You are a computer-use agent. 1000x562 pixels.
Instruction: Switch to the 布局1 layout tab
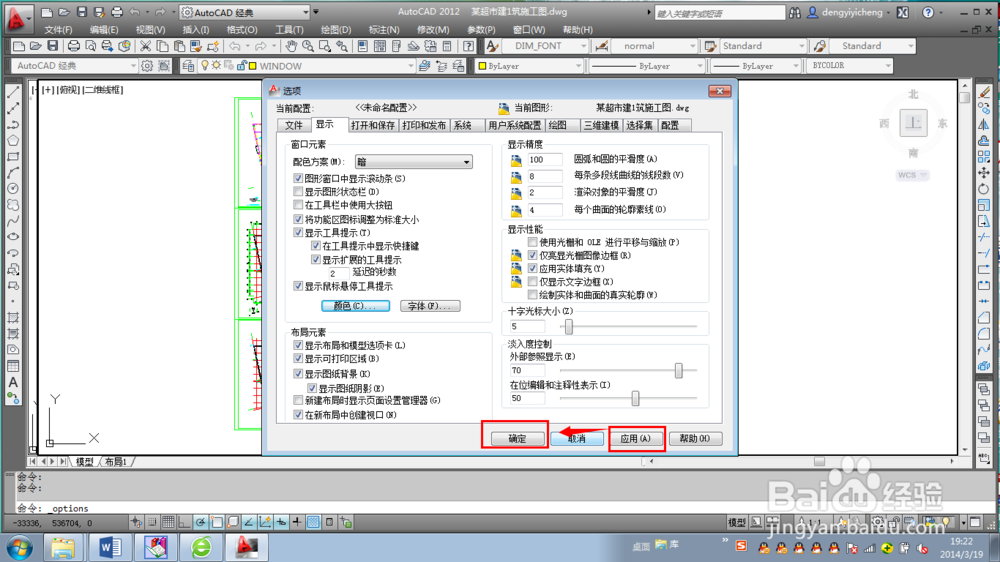click(116, 461)
